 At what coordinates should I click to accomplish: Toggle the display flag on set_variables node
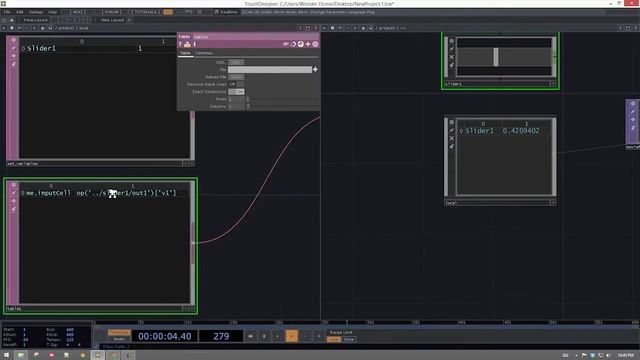click(13, 64)
